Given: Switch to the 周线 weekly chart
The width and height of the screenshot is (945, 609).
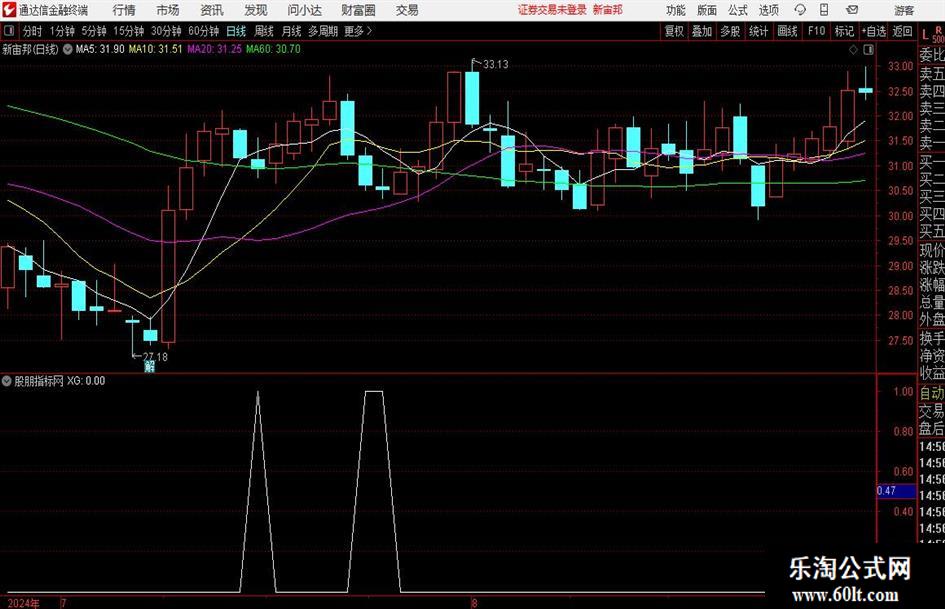Looking at the screenshot, I should [264, 31].
